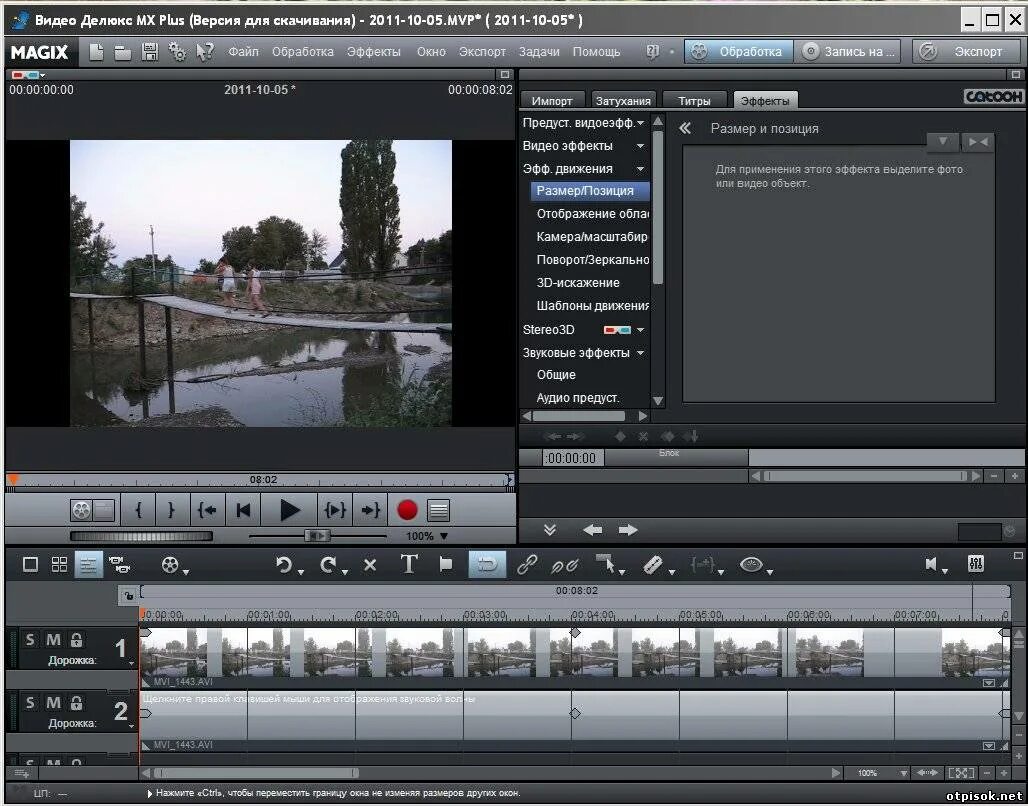Switch to the Титры tab
This screenshot has height=806, width=1028.
coord(694,100)
